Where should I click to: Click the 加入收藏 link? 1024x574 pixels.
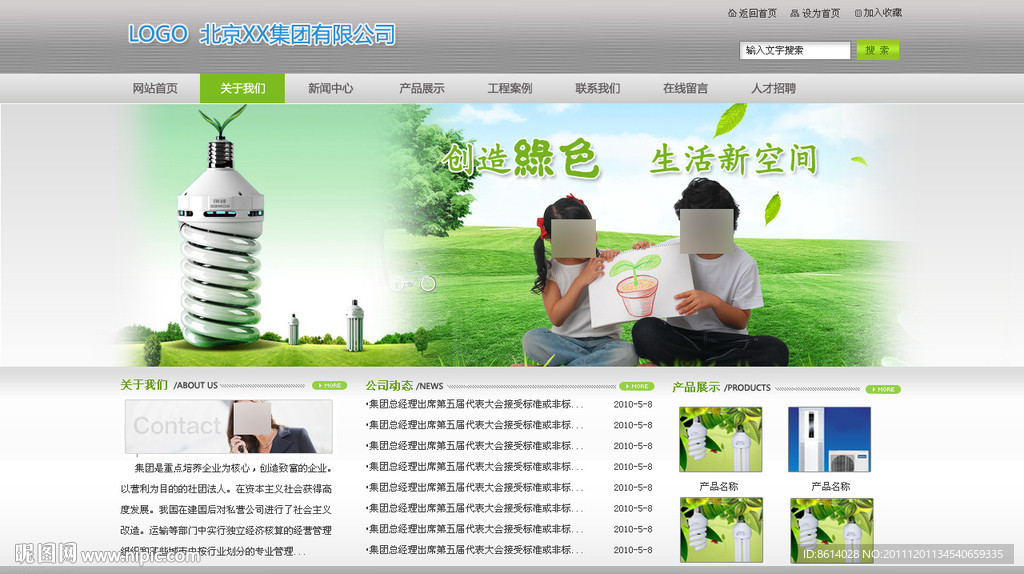tap(882, 13)
